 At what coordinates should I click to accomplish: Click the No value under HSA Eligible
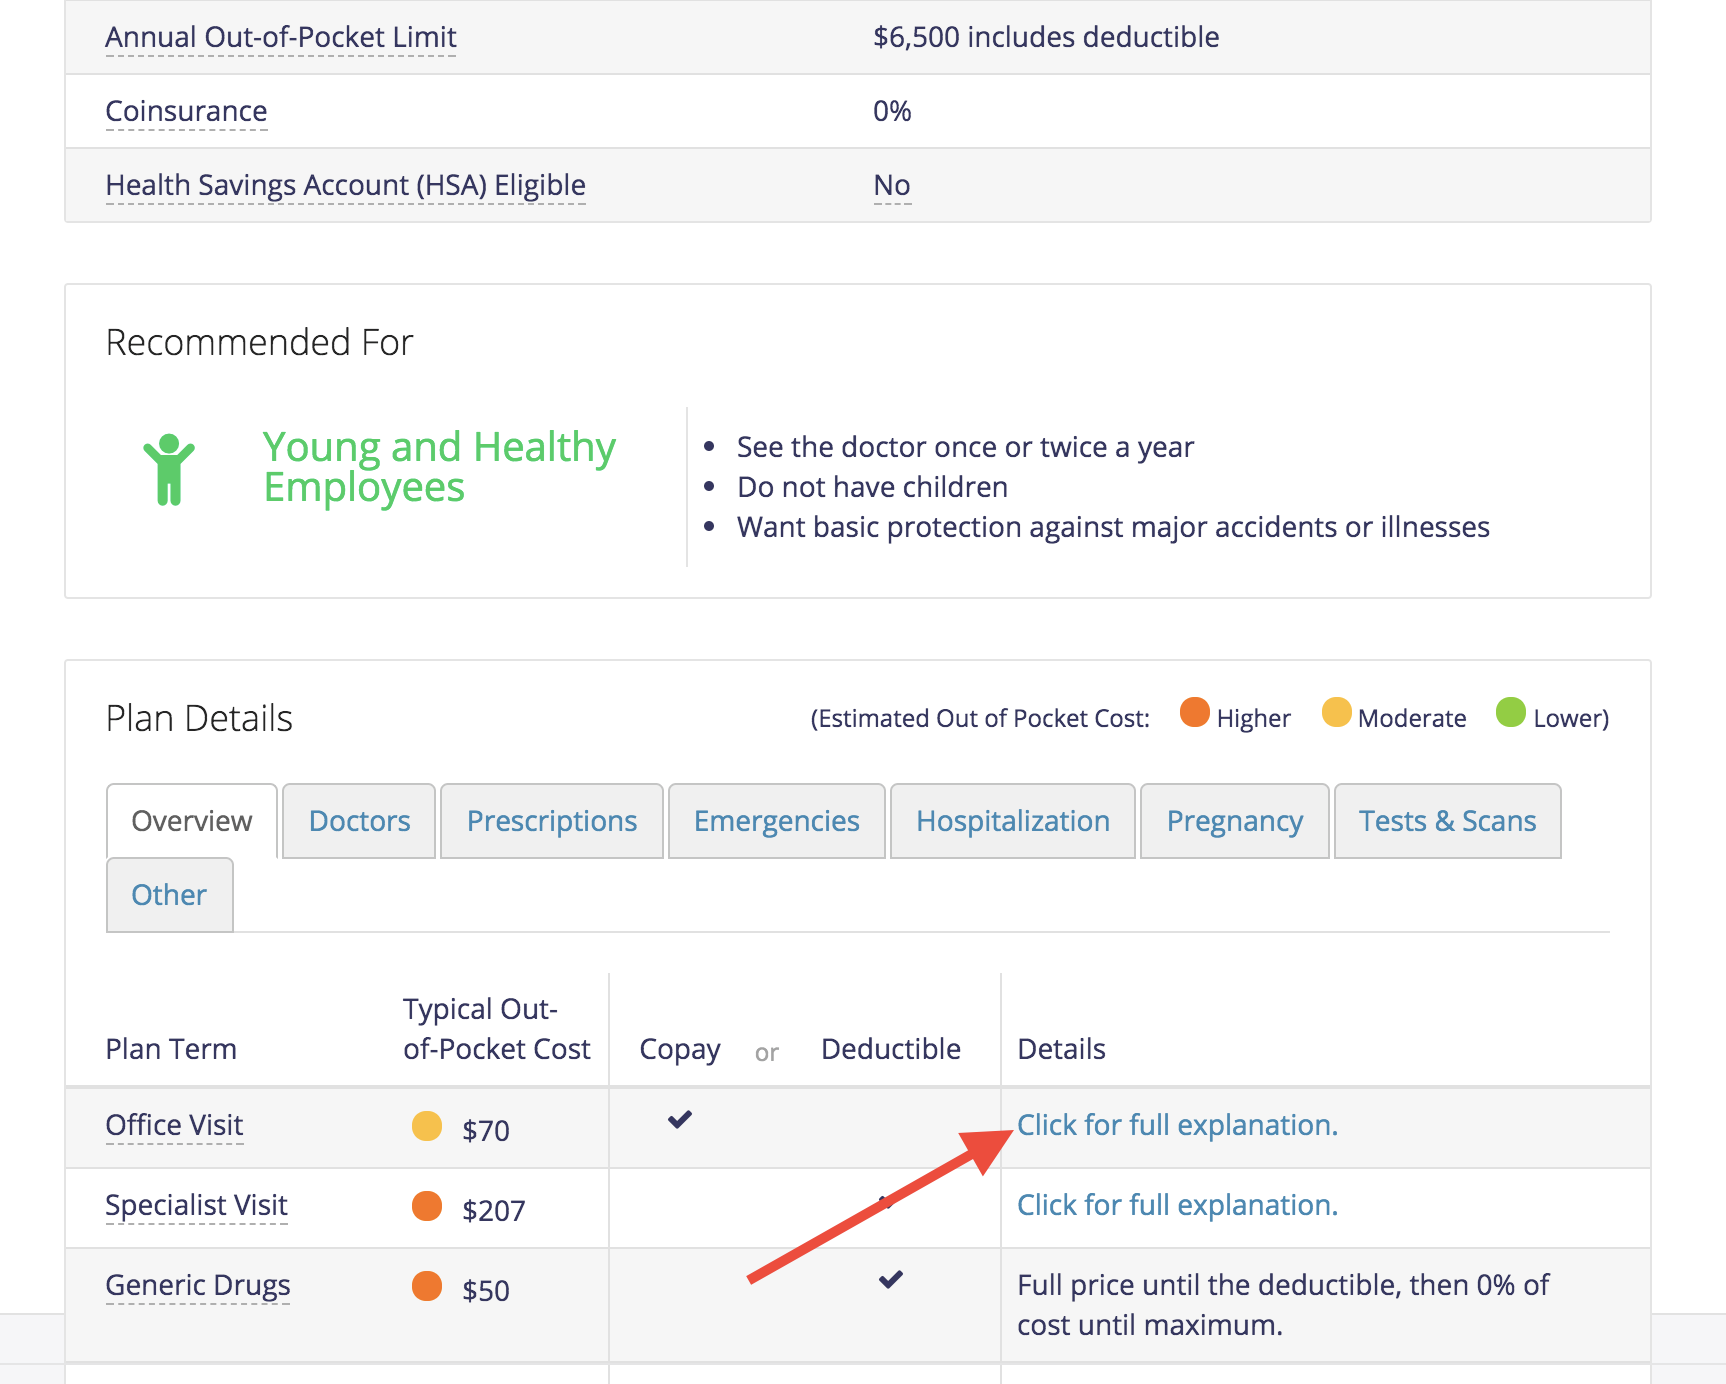tap(891, 184)
